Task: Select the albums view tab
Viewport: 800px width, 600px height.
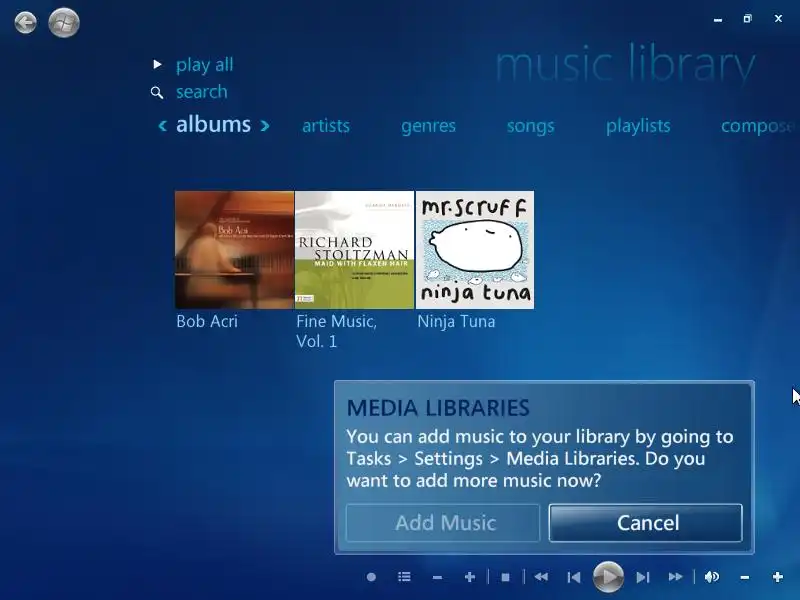Action: pos(213,124)
